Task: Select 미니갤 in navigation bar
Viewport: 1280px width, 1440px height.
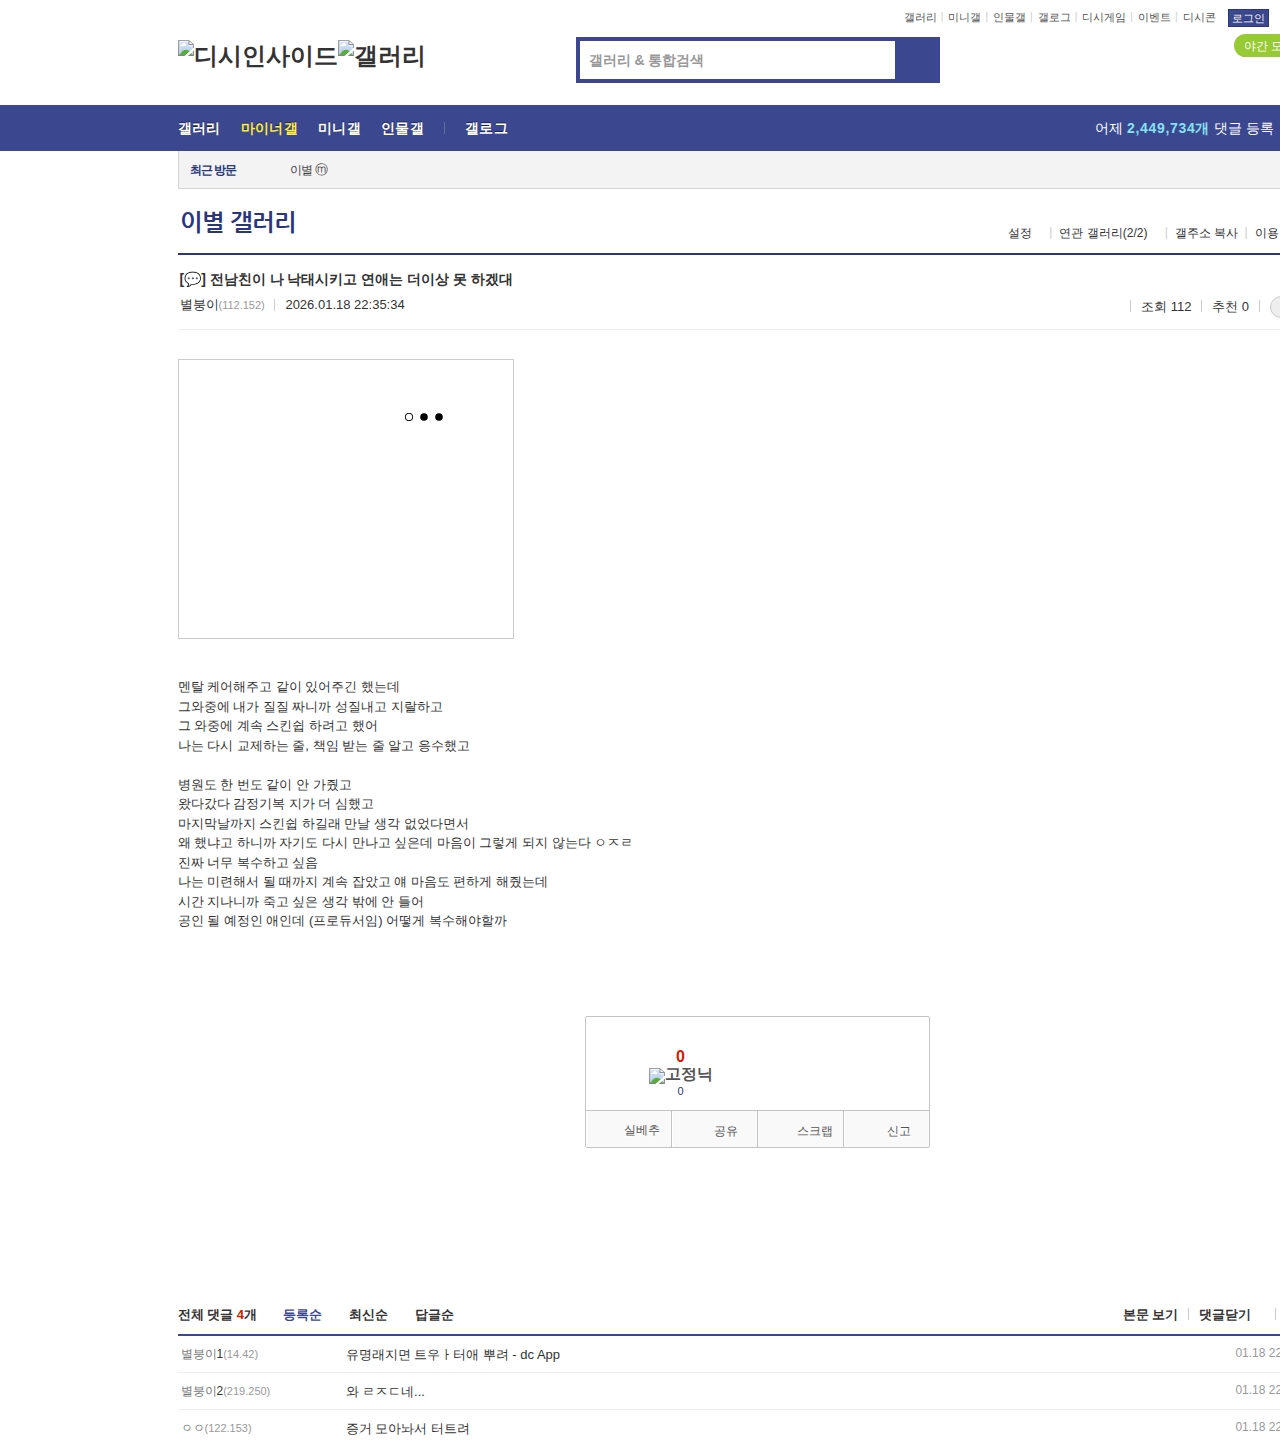Action: coord(339,128)
